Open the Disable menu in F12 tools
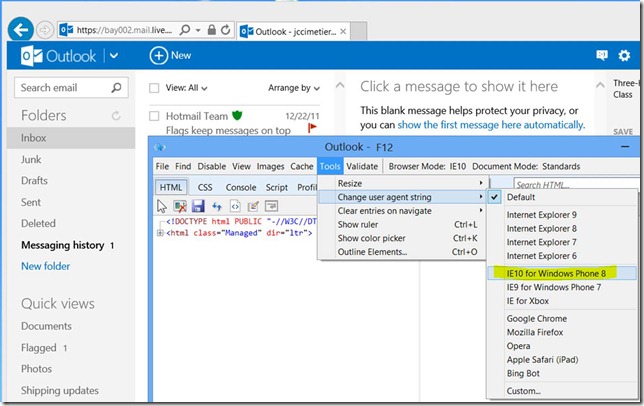Image resolution: width=644 pixels, height=406 pixels. (212, 166)
